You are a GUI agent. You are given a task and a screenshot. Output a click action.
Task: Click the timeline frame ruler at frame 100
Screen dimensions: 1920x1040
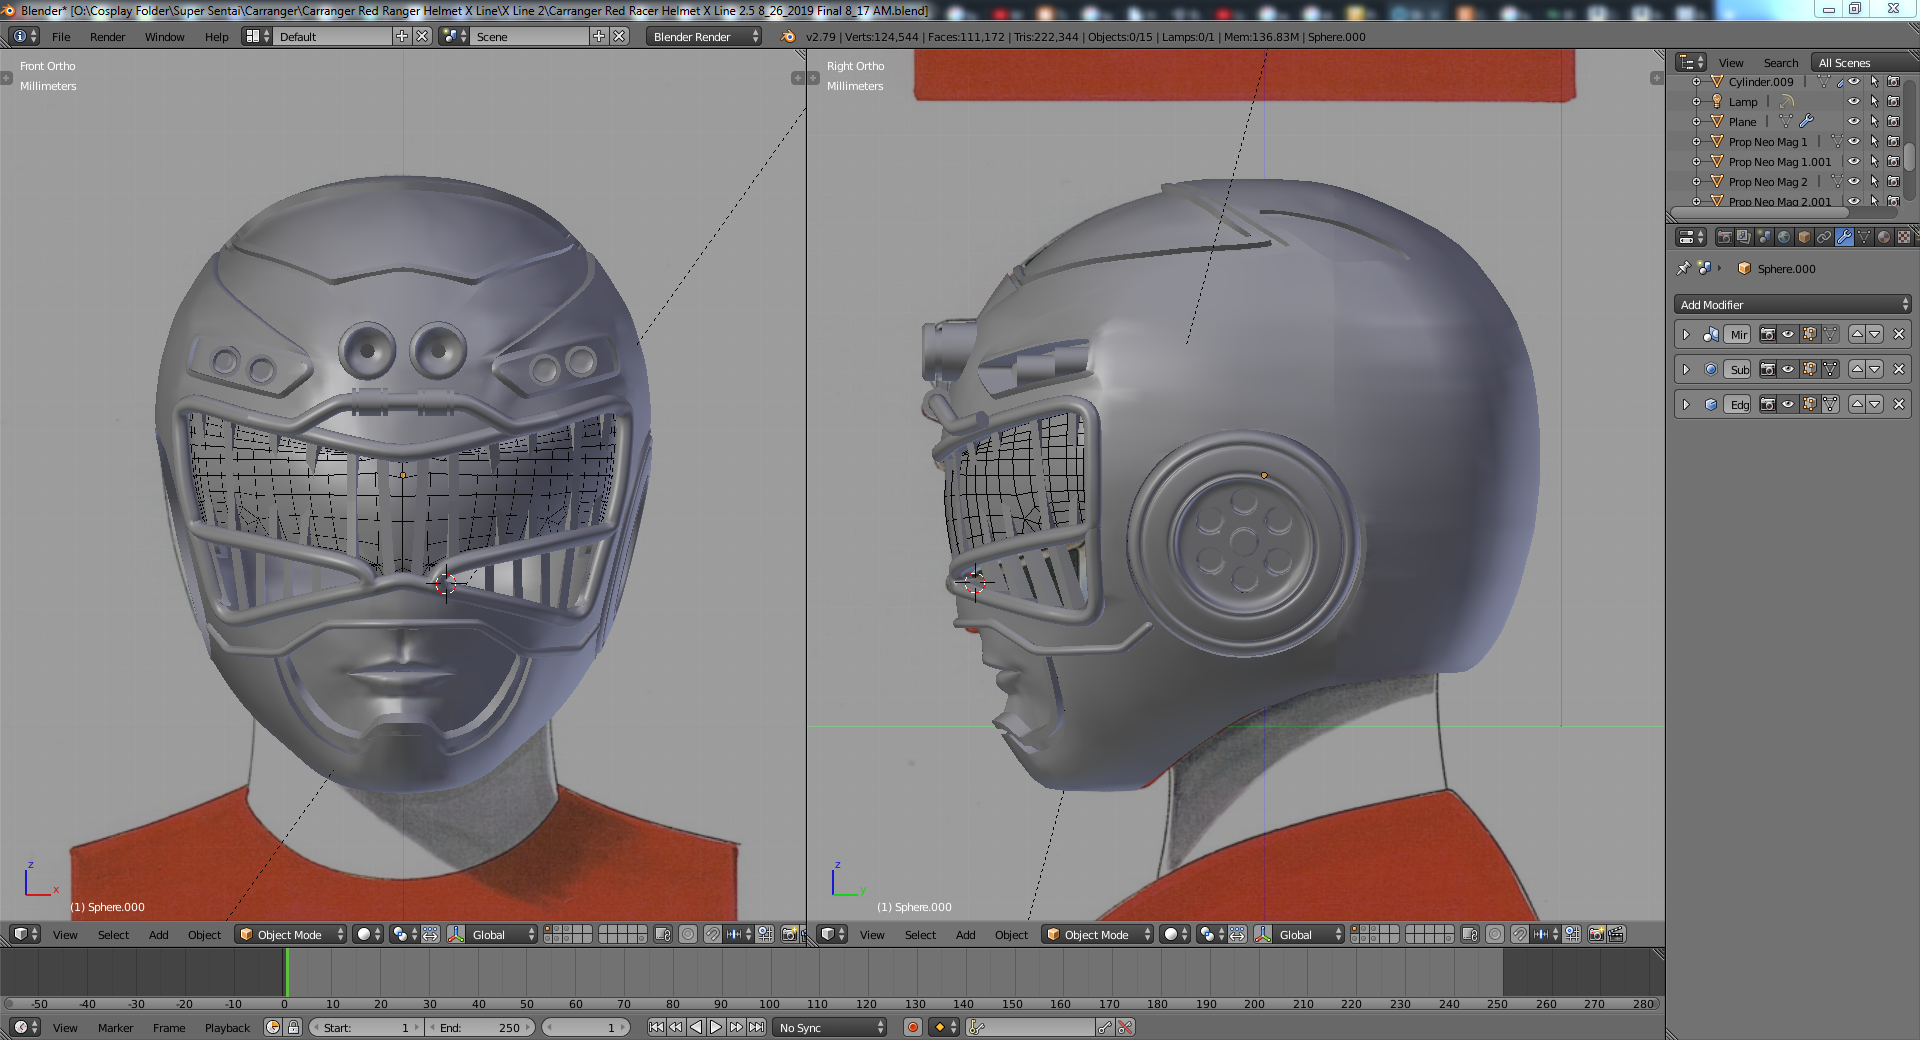[x=769, y=1004]
